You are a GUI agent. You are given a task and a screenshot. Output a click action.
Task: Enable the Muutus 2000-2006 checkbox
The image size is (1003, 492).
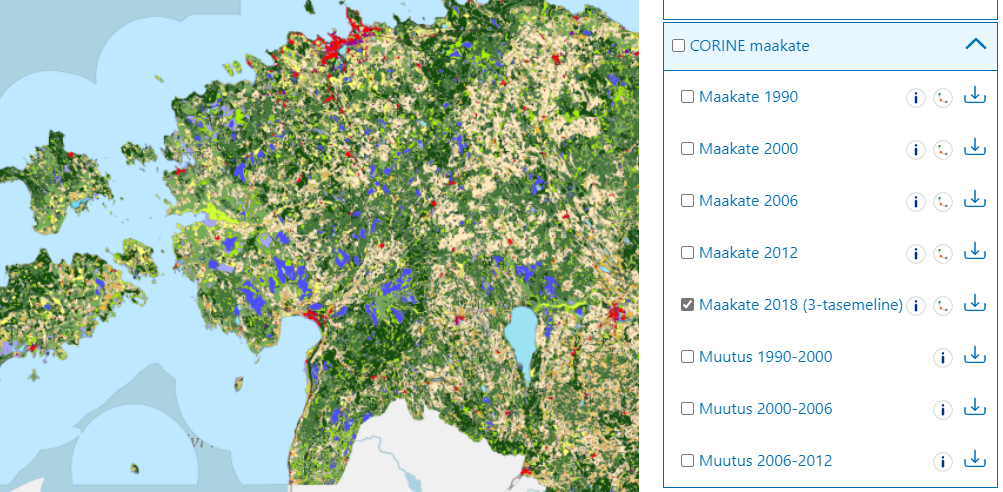687,408
